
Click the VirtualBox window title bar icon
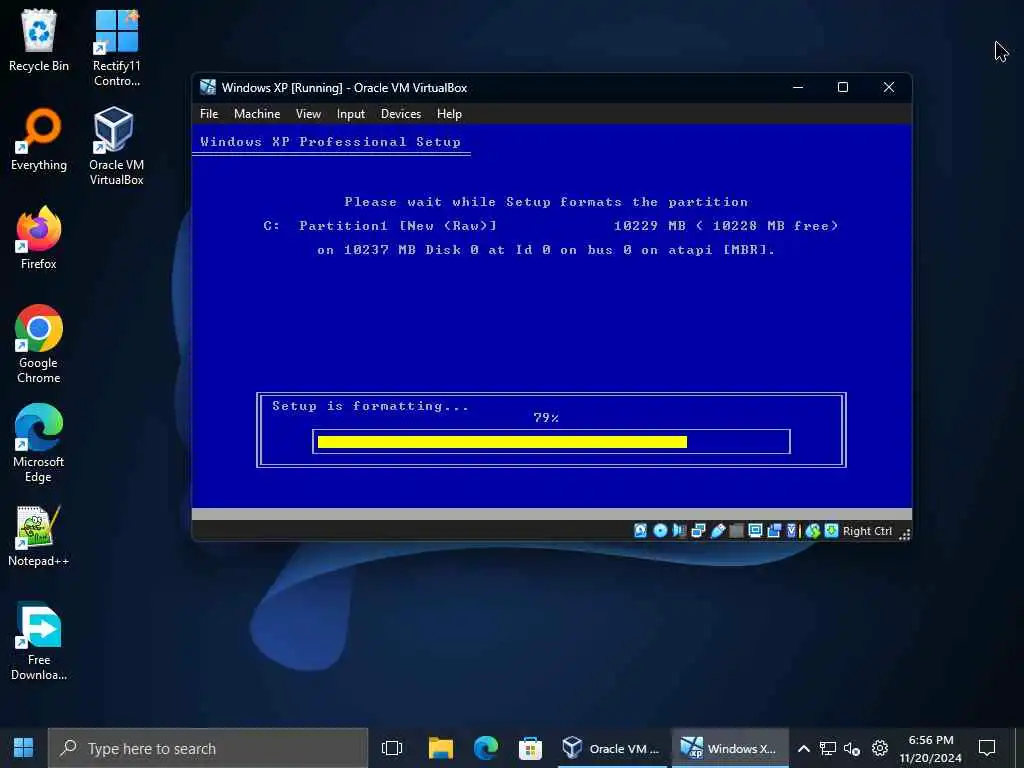(208, 87)
